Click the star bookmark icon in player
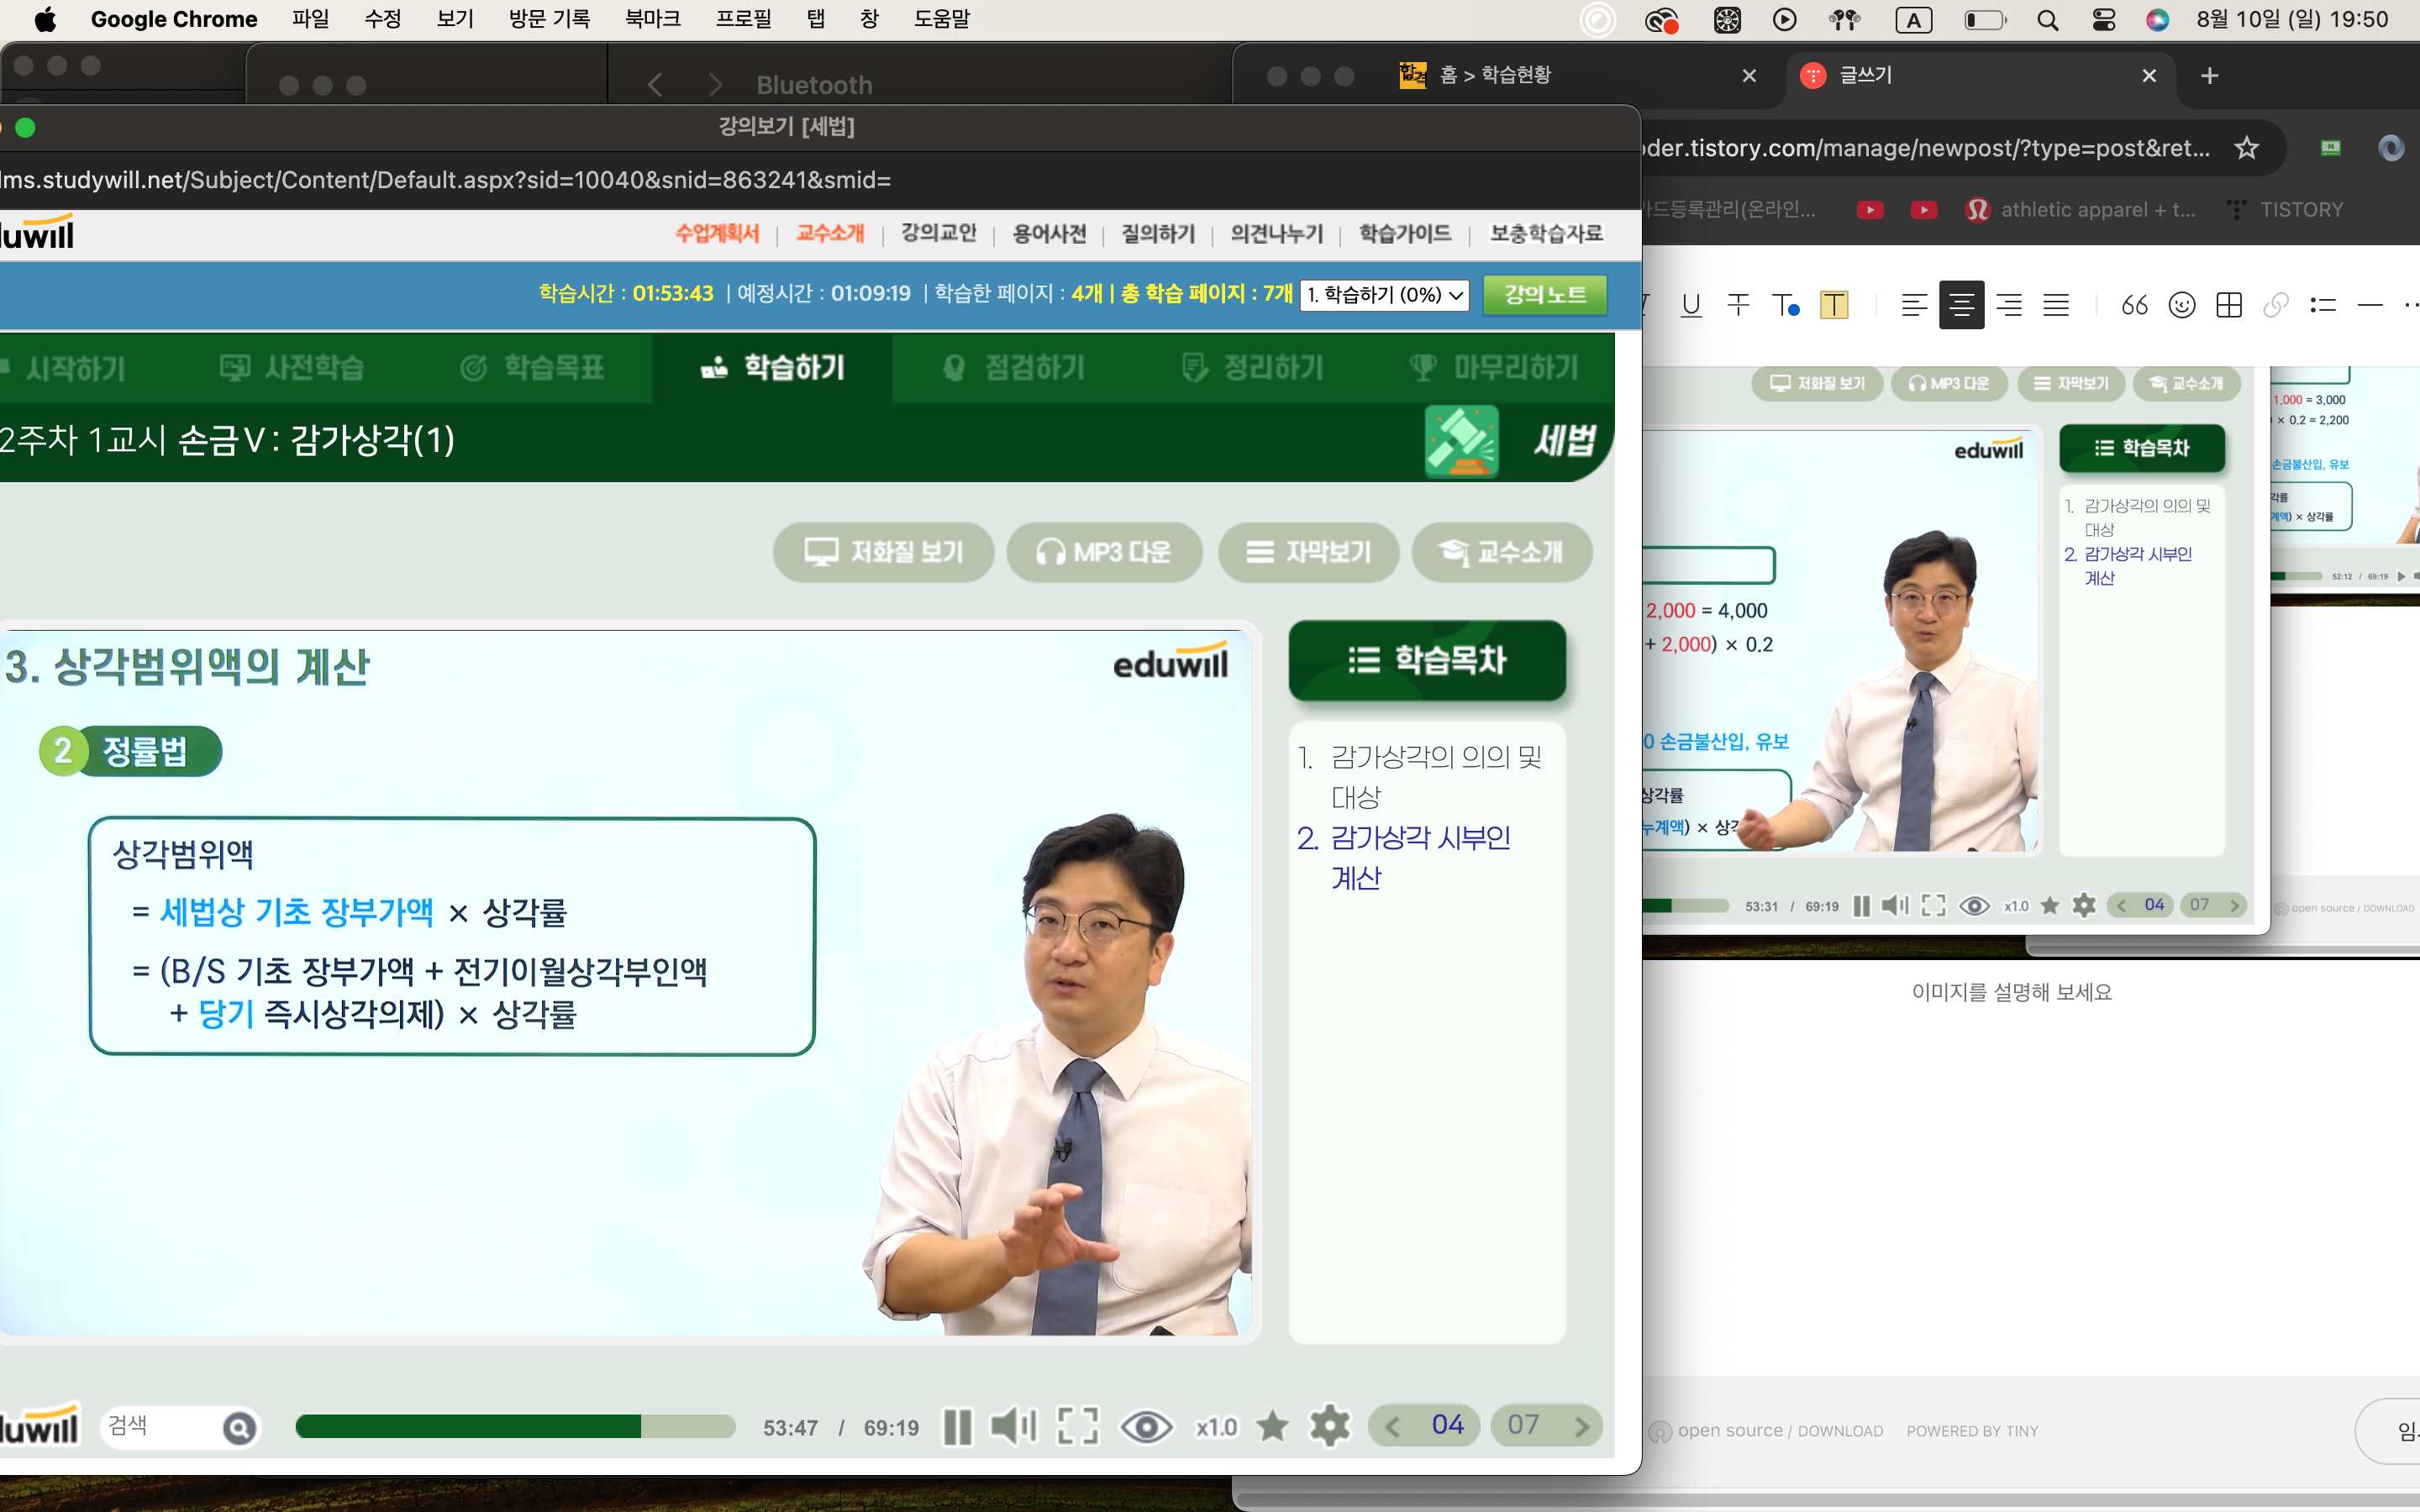 coord(1272,1427)
